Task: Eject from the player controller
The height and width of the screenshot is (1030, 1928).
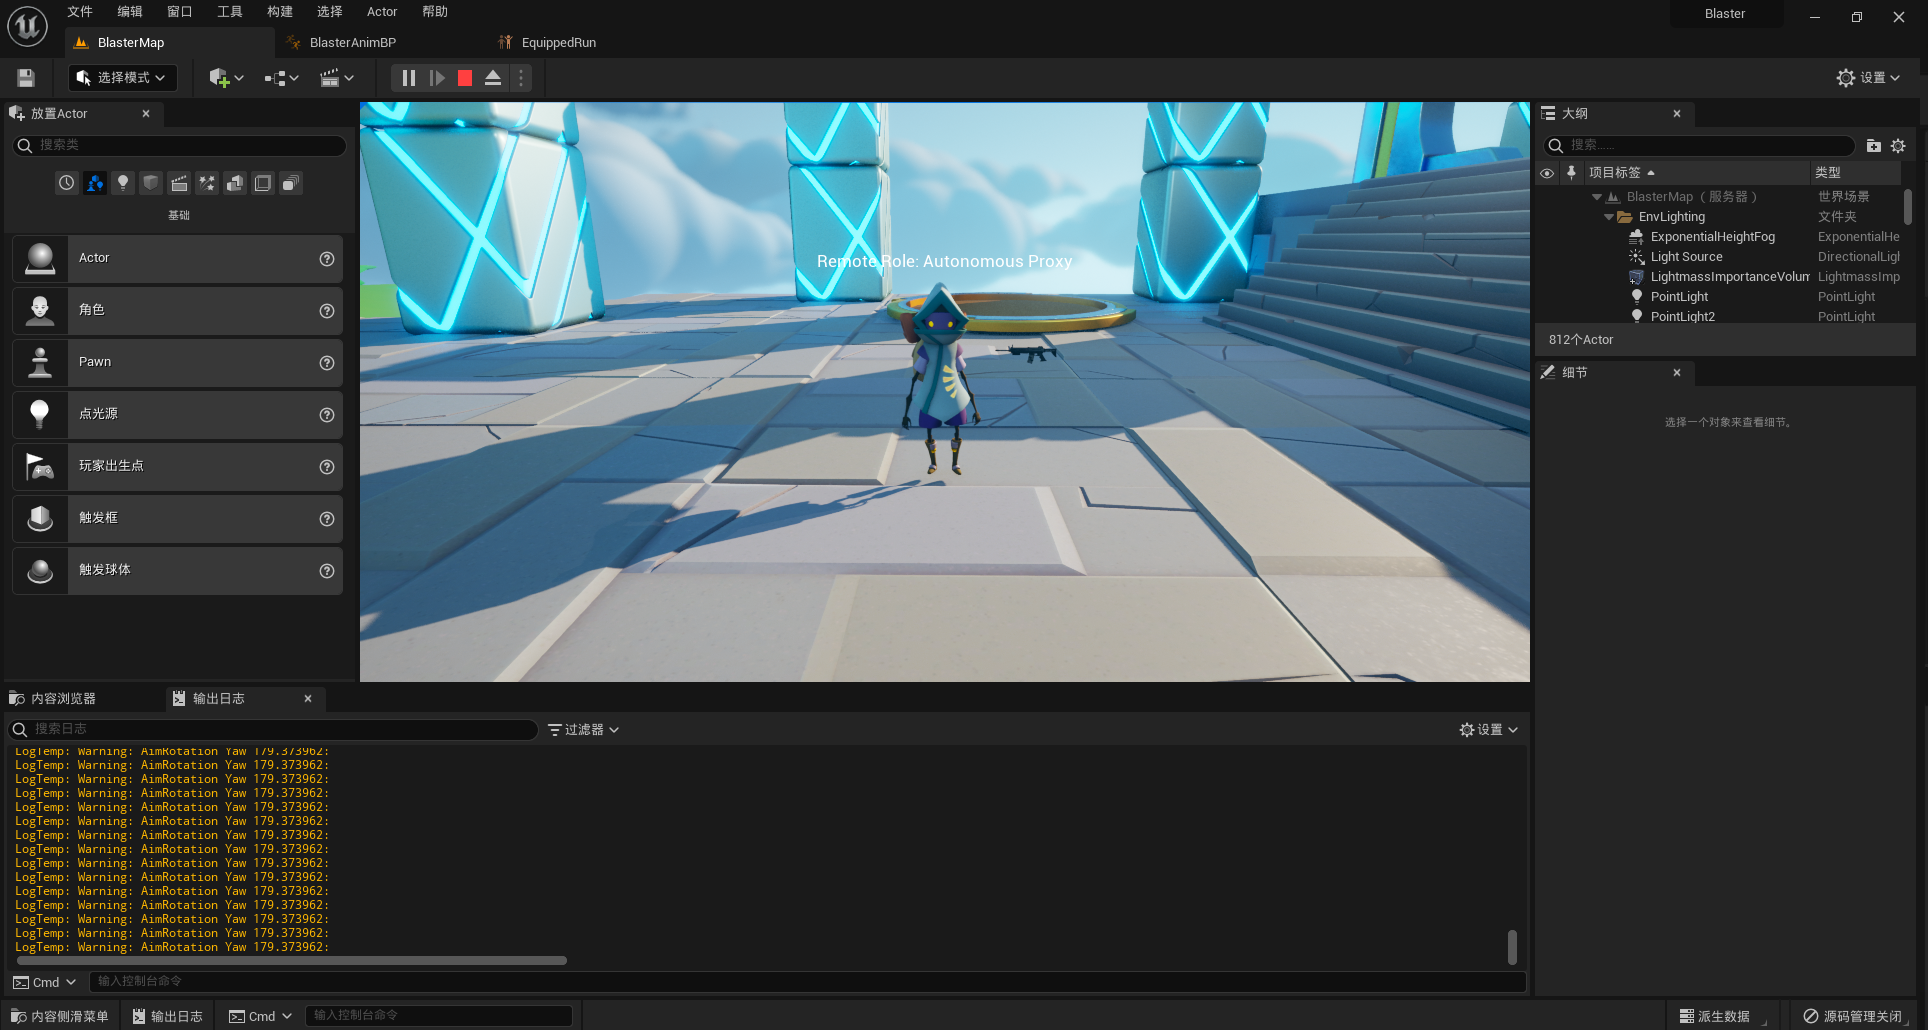Action: pos(493,78)
